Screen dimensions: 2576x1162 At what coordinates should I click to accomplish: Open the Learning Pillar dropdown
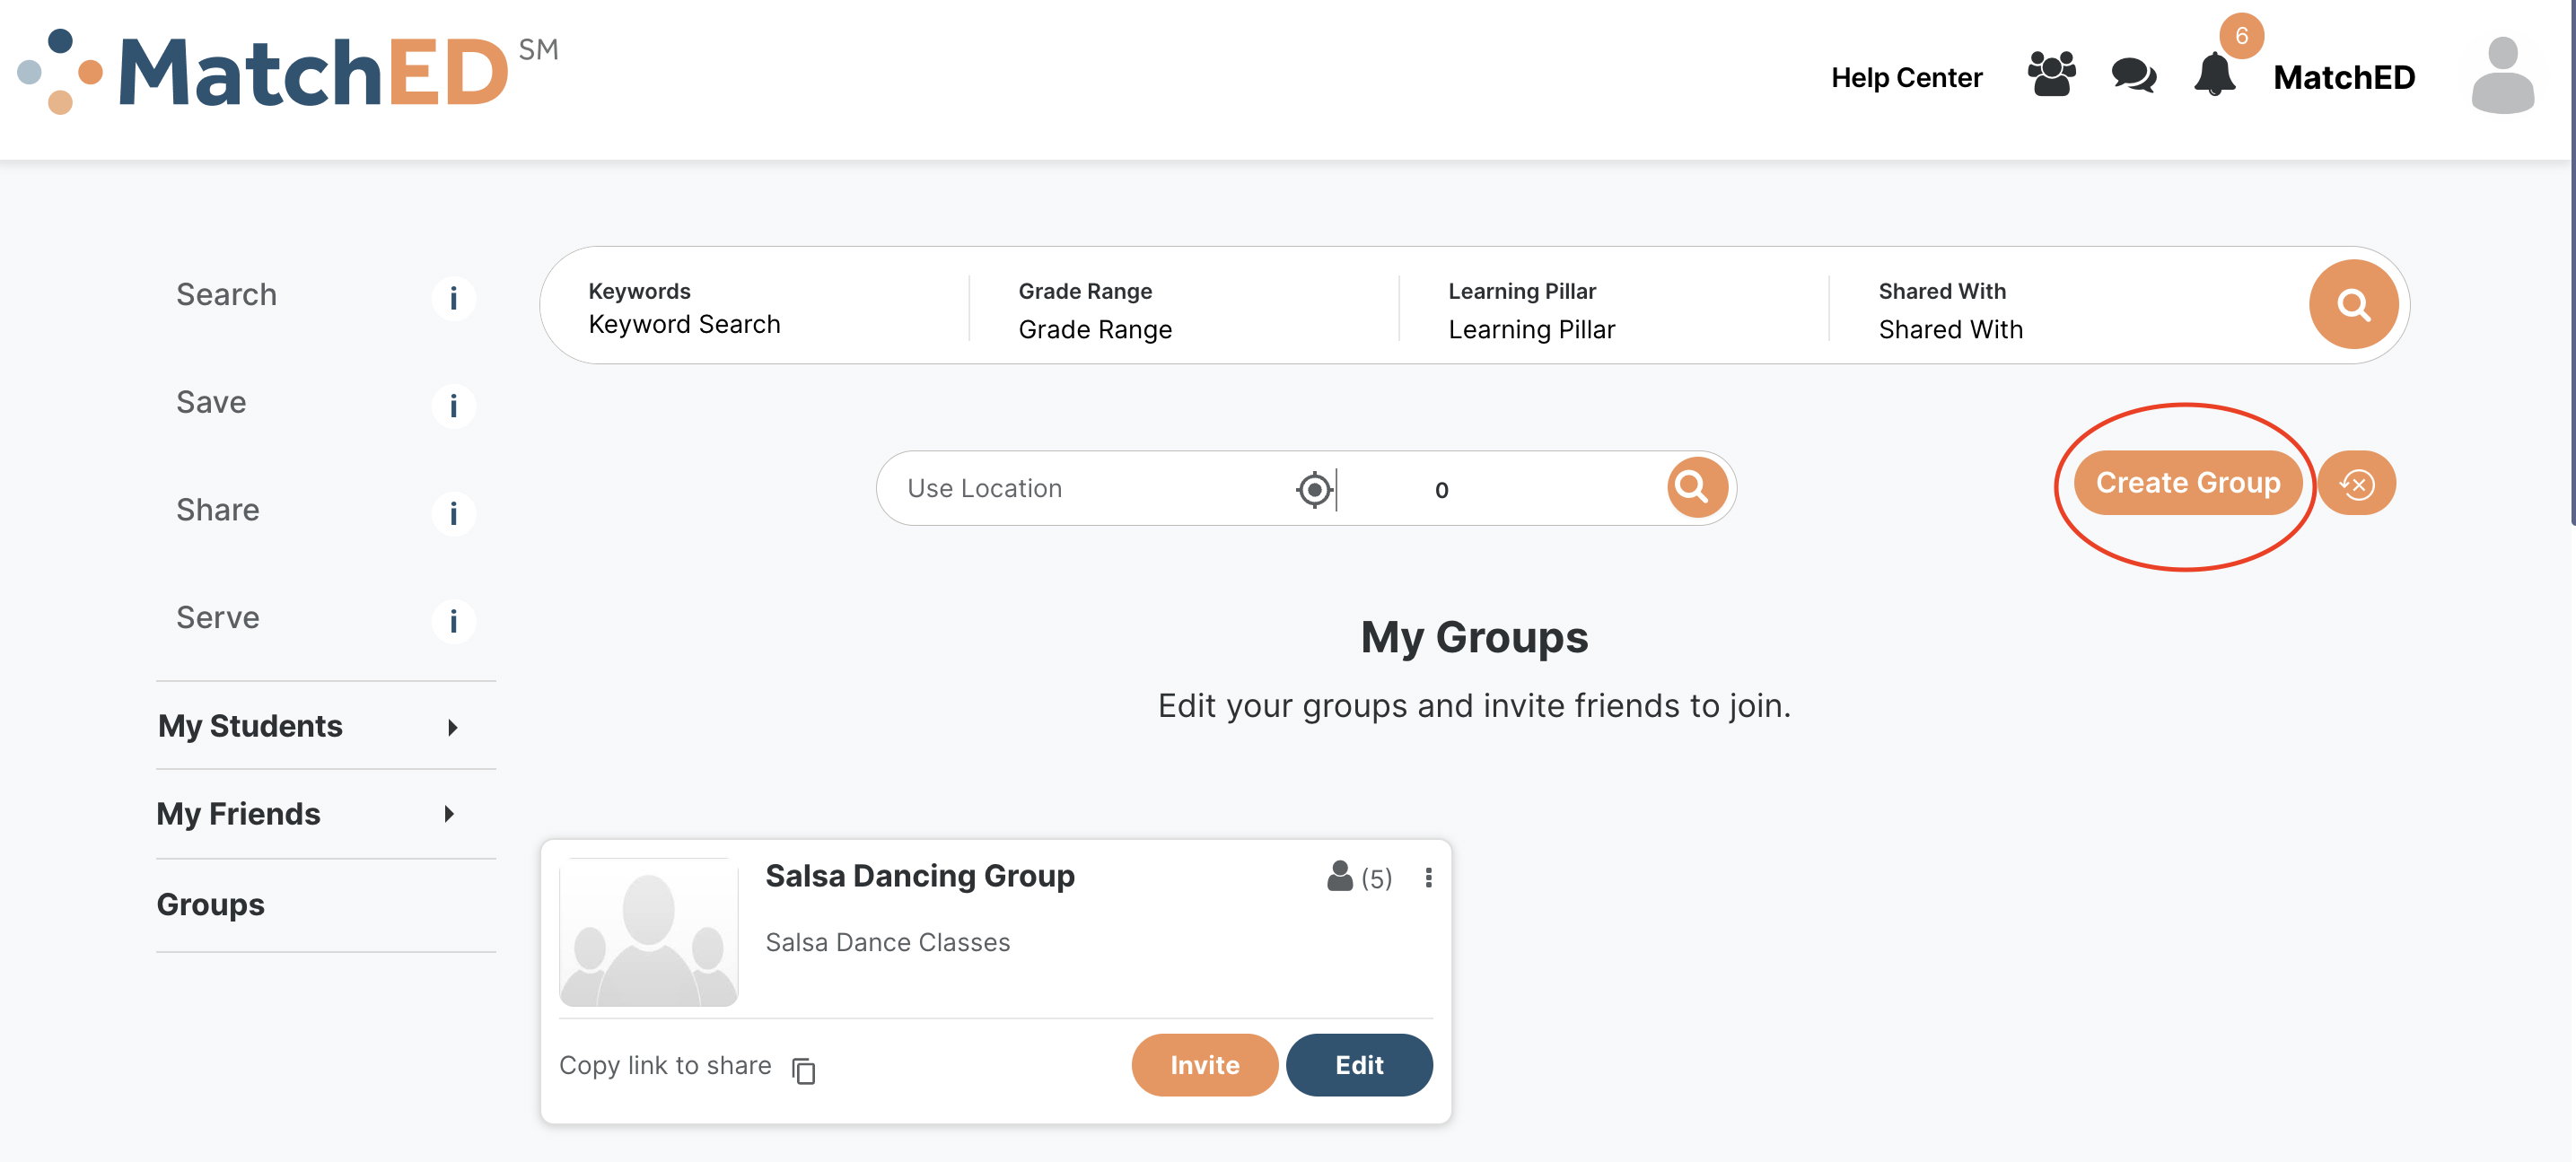tap(1531, 329)
